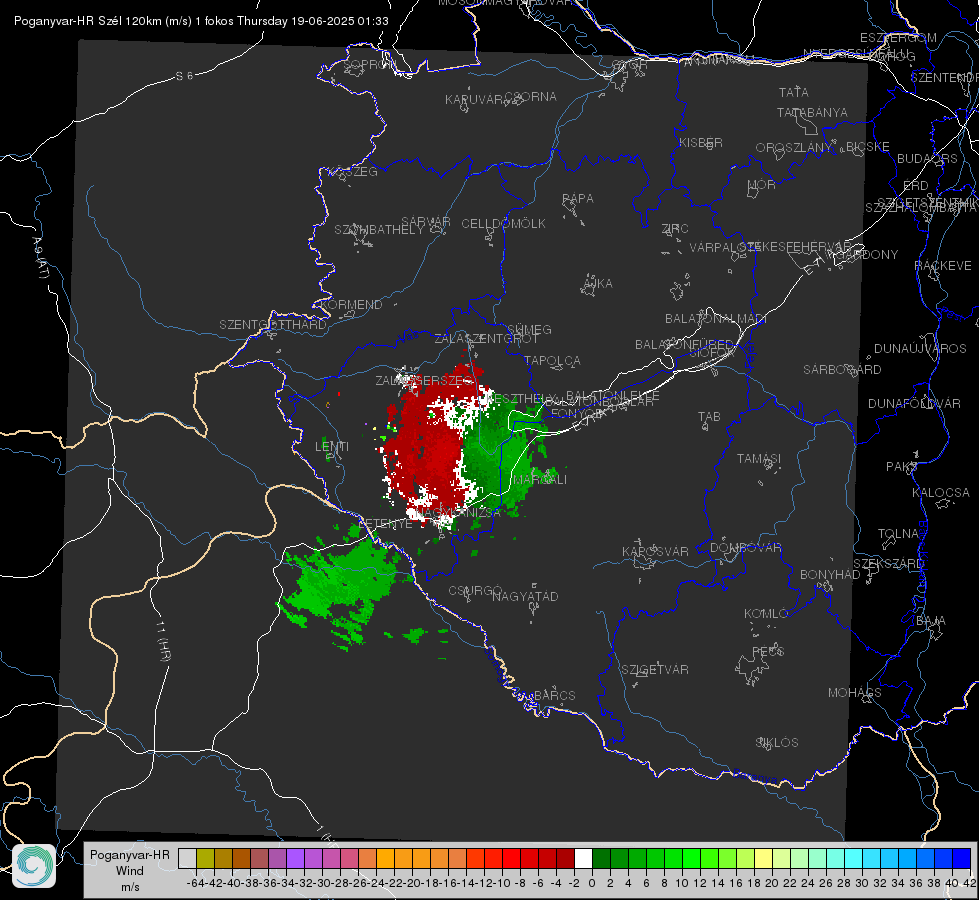Click the BAJA city label
979x900 pixels.
[931, 621]
